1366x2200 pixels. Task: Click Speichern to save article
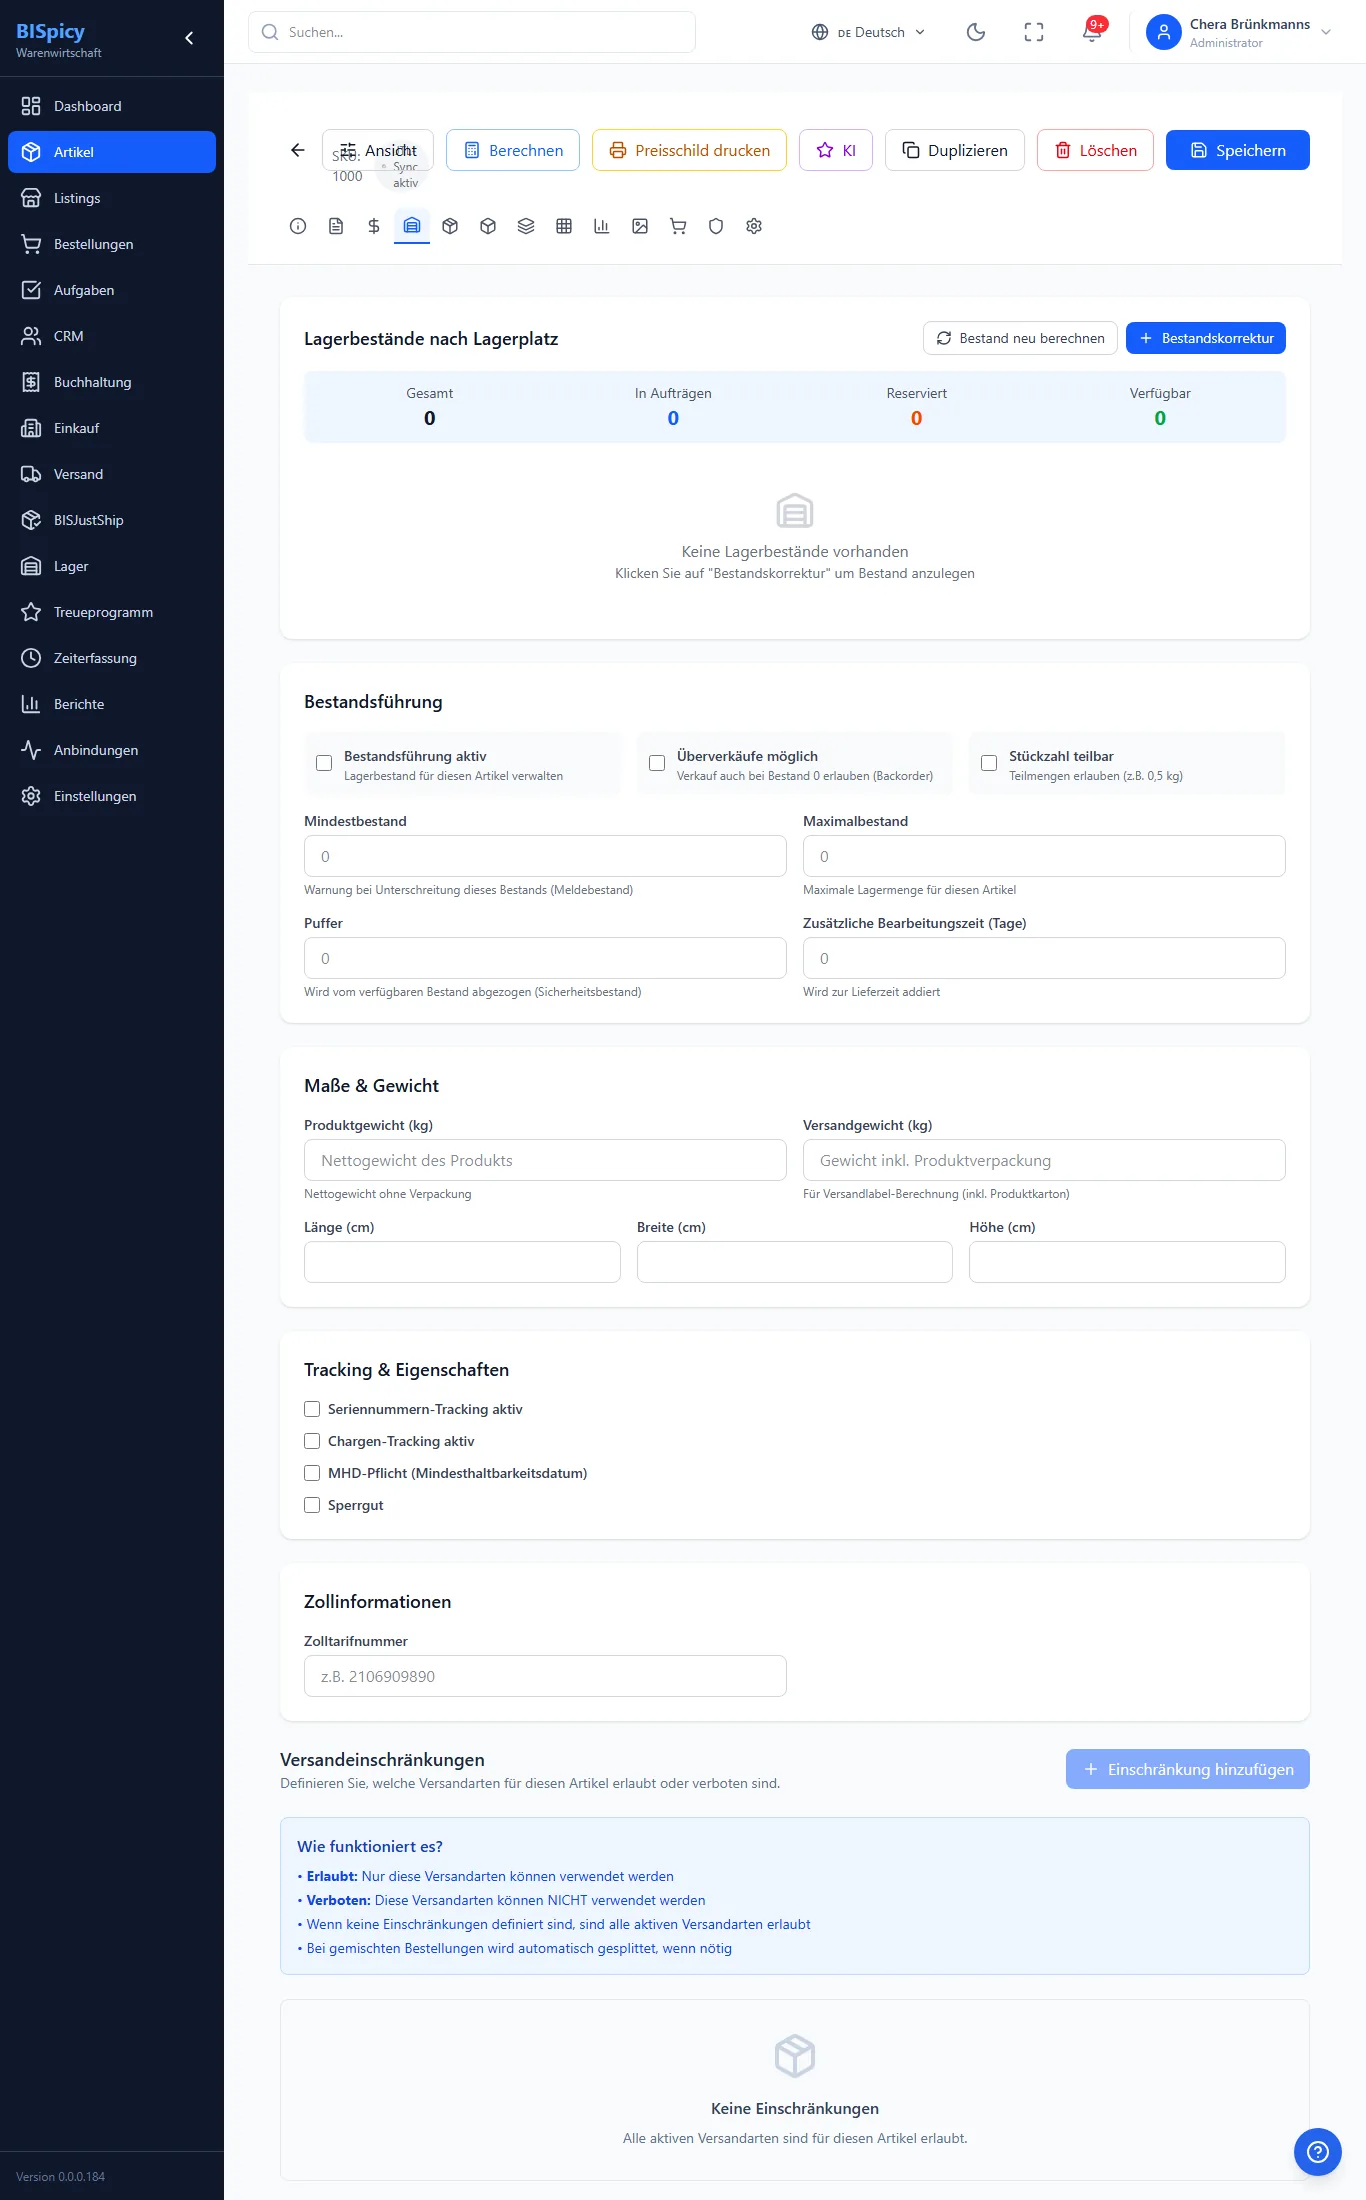coord(1238,150)
